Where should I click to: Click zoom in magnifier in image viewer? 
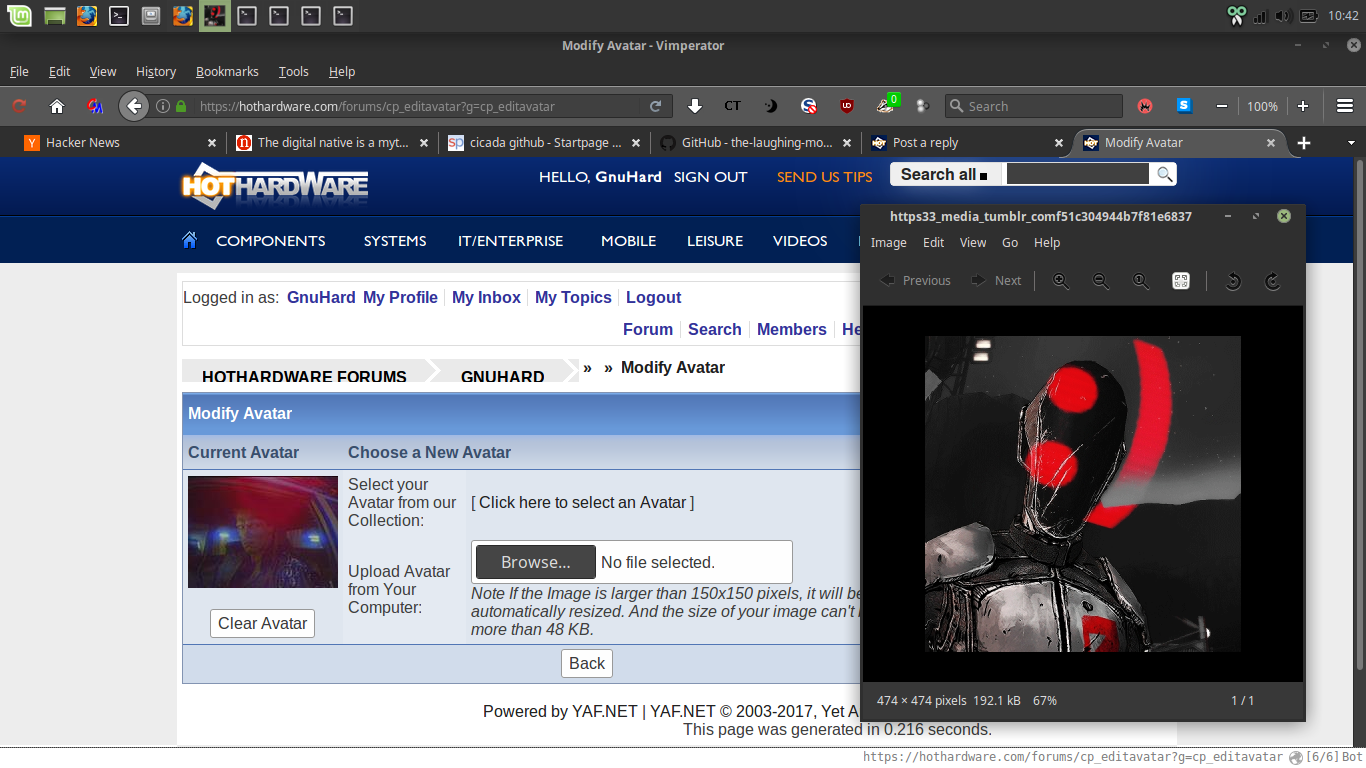[x=1061, y=281]
